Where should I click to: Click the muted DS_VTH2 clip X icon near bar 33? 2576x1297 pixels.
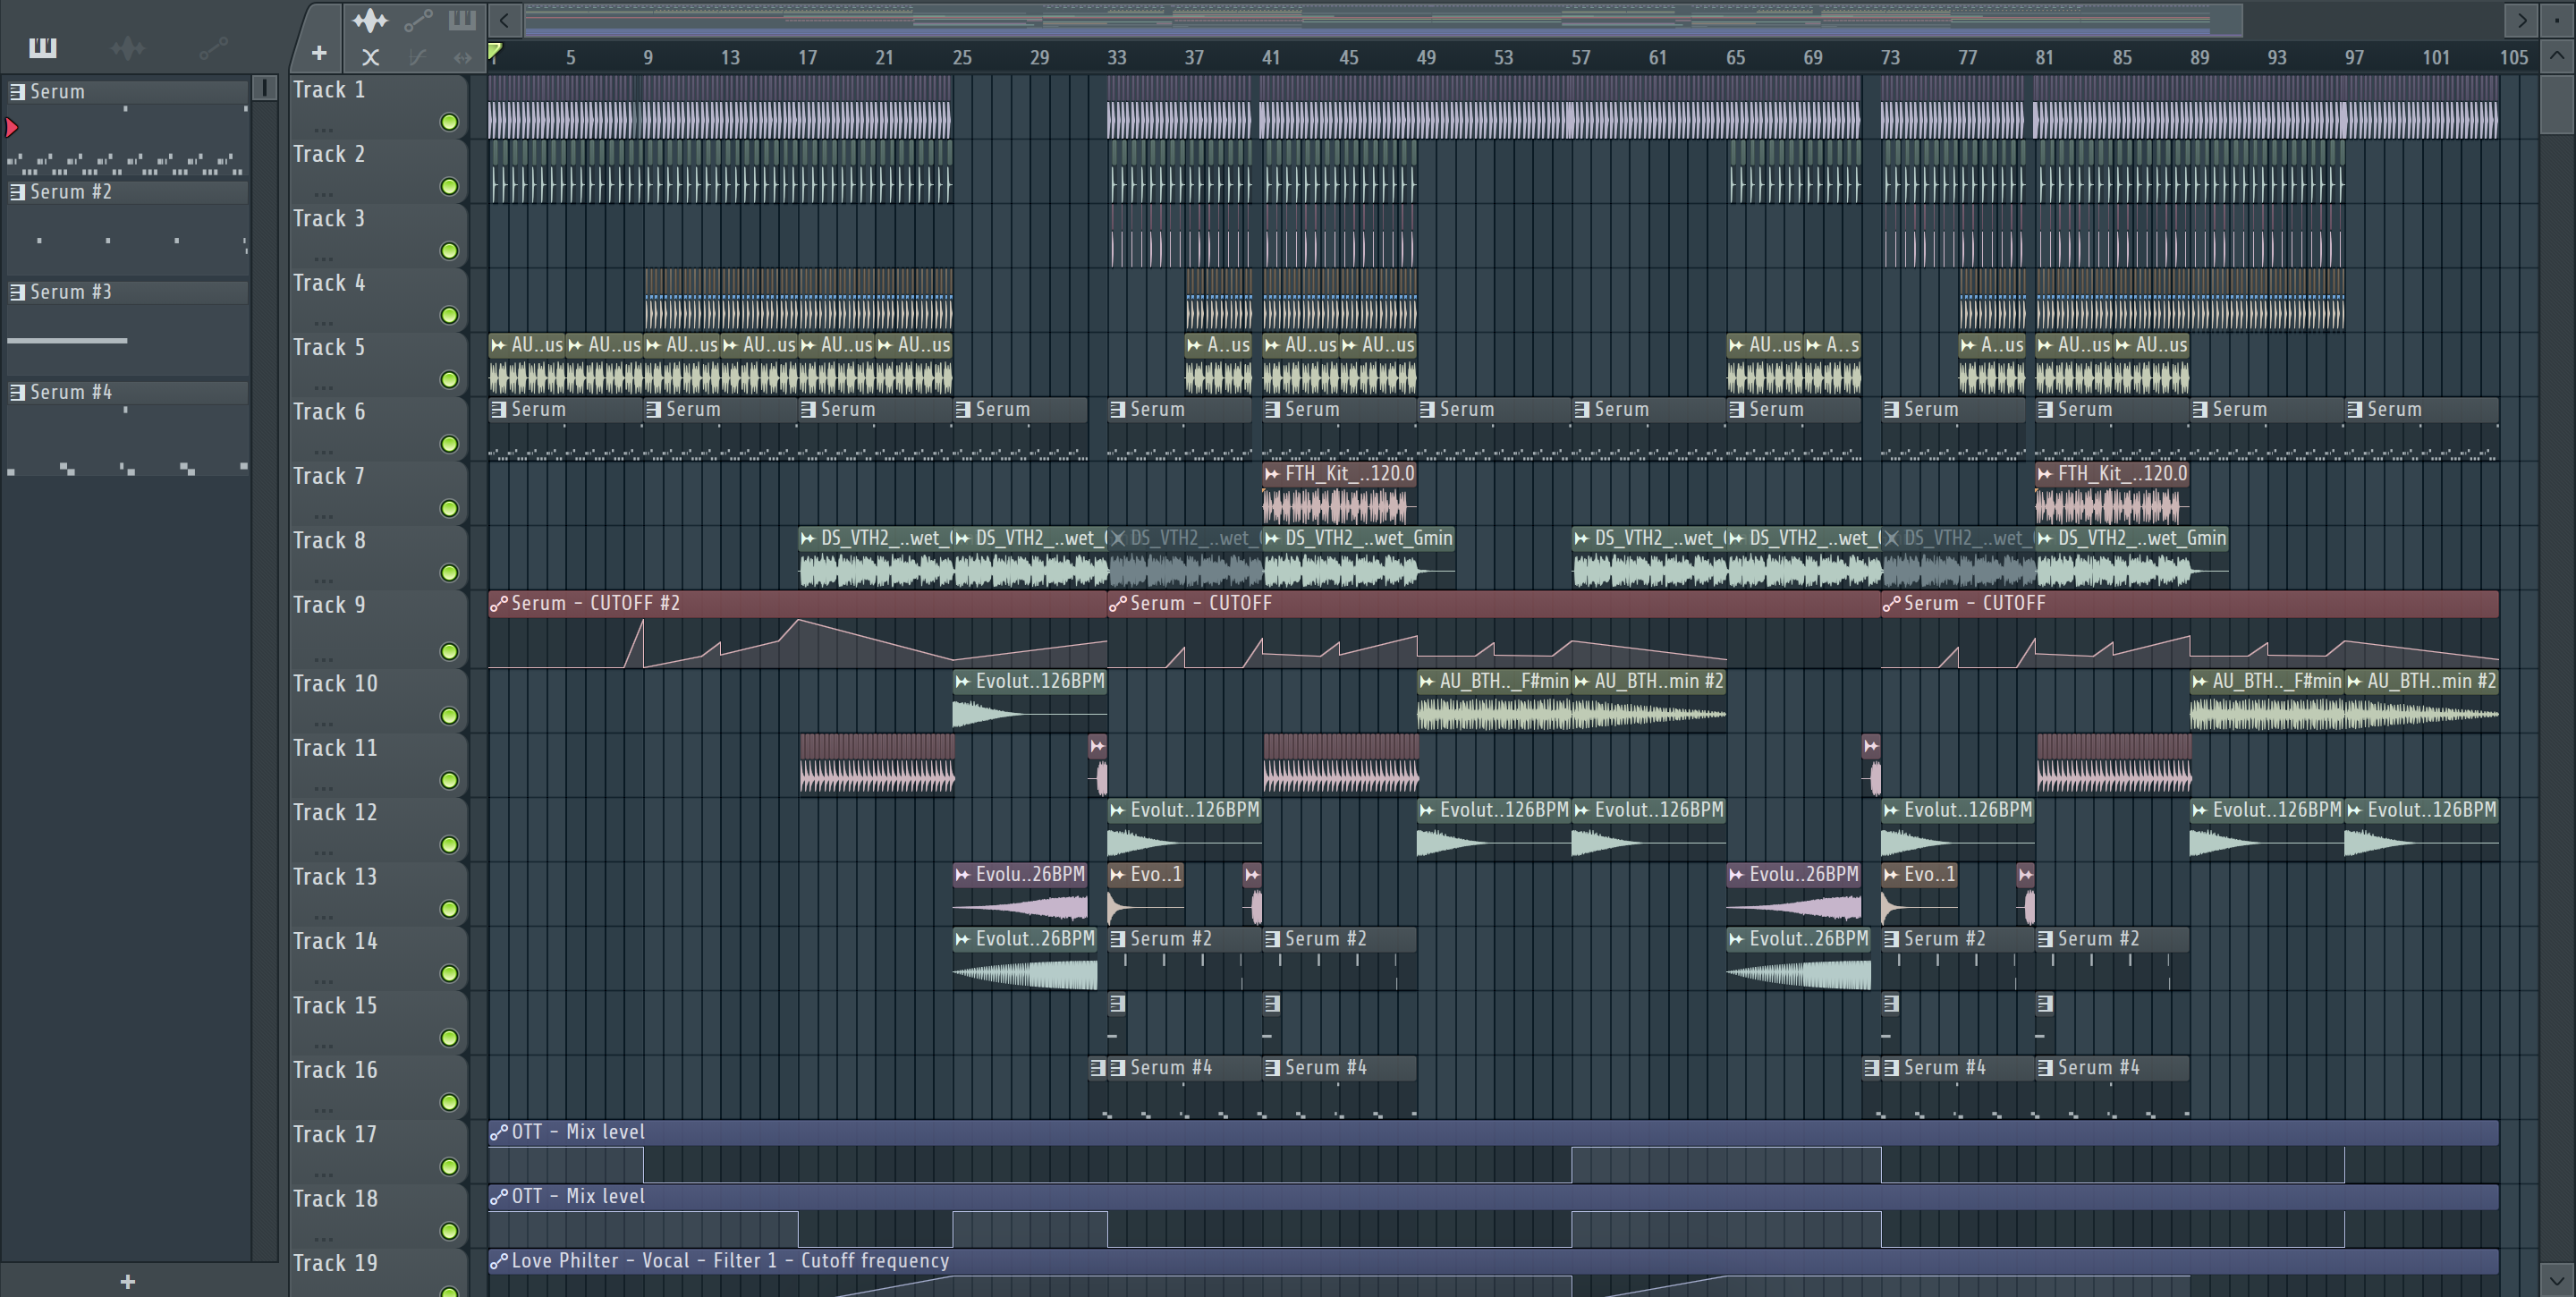click(x=1118, y=538)
